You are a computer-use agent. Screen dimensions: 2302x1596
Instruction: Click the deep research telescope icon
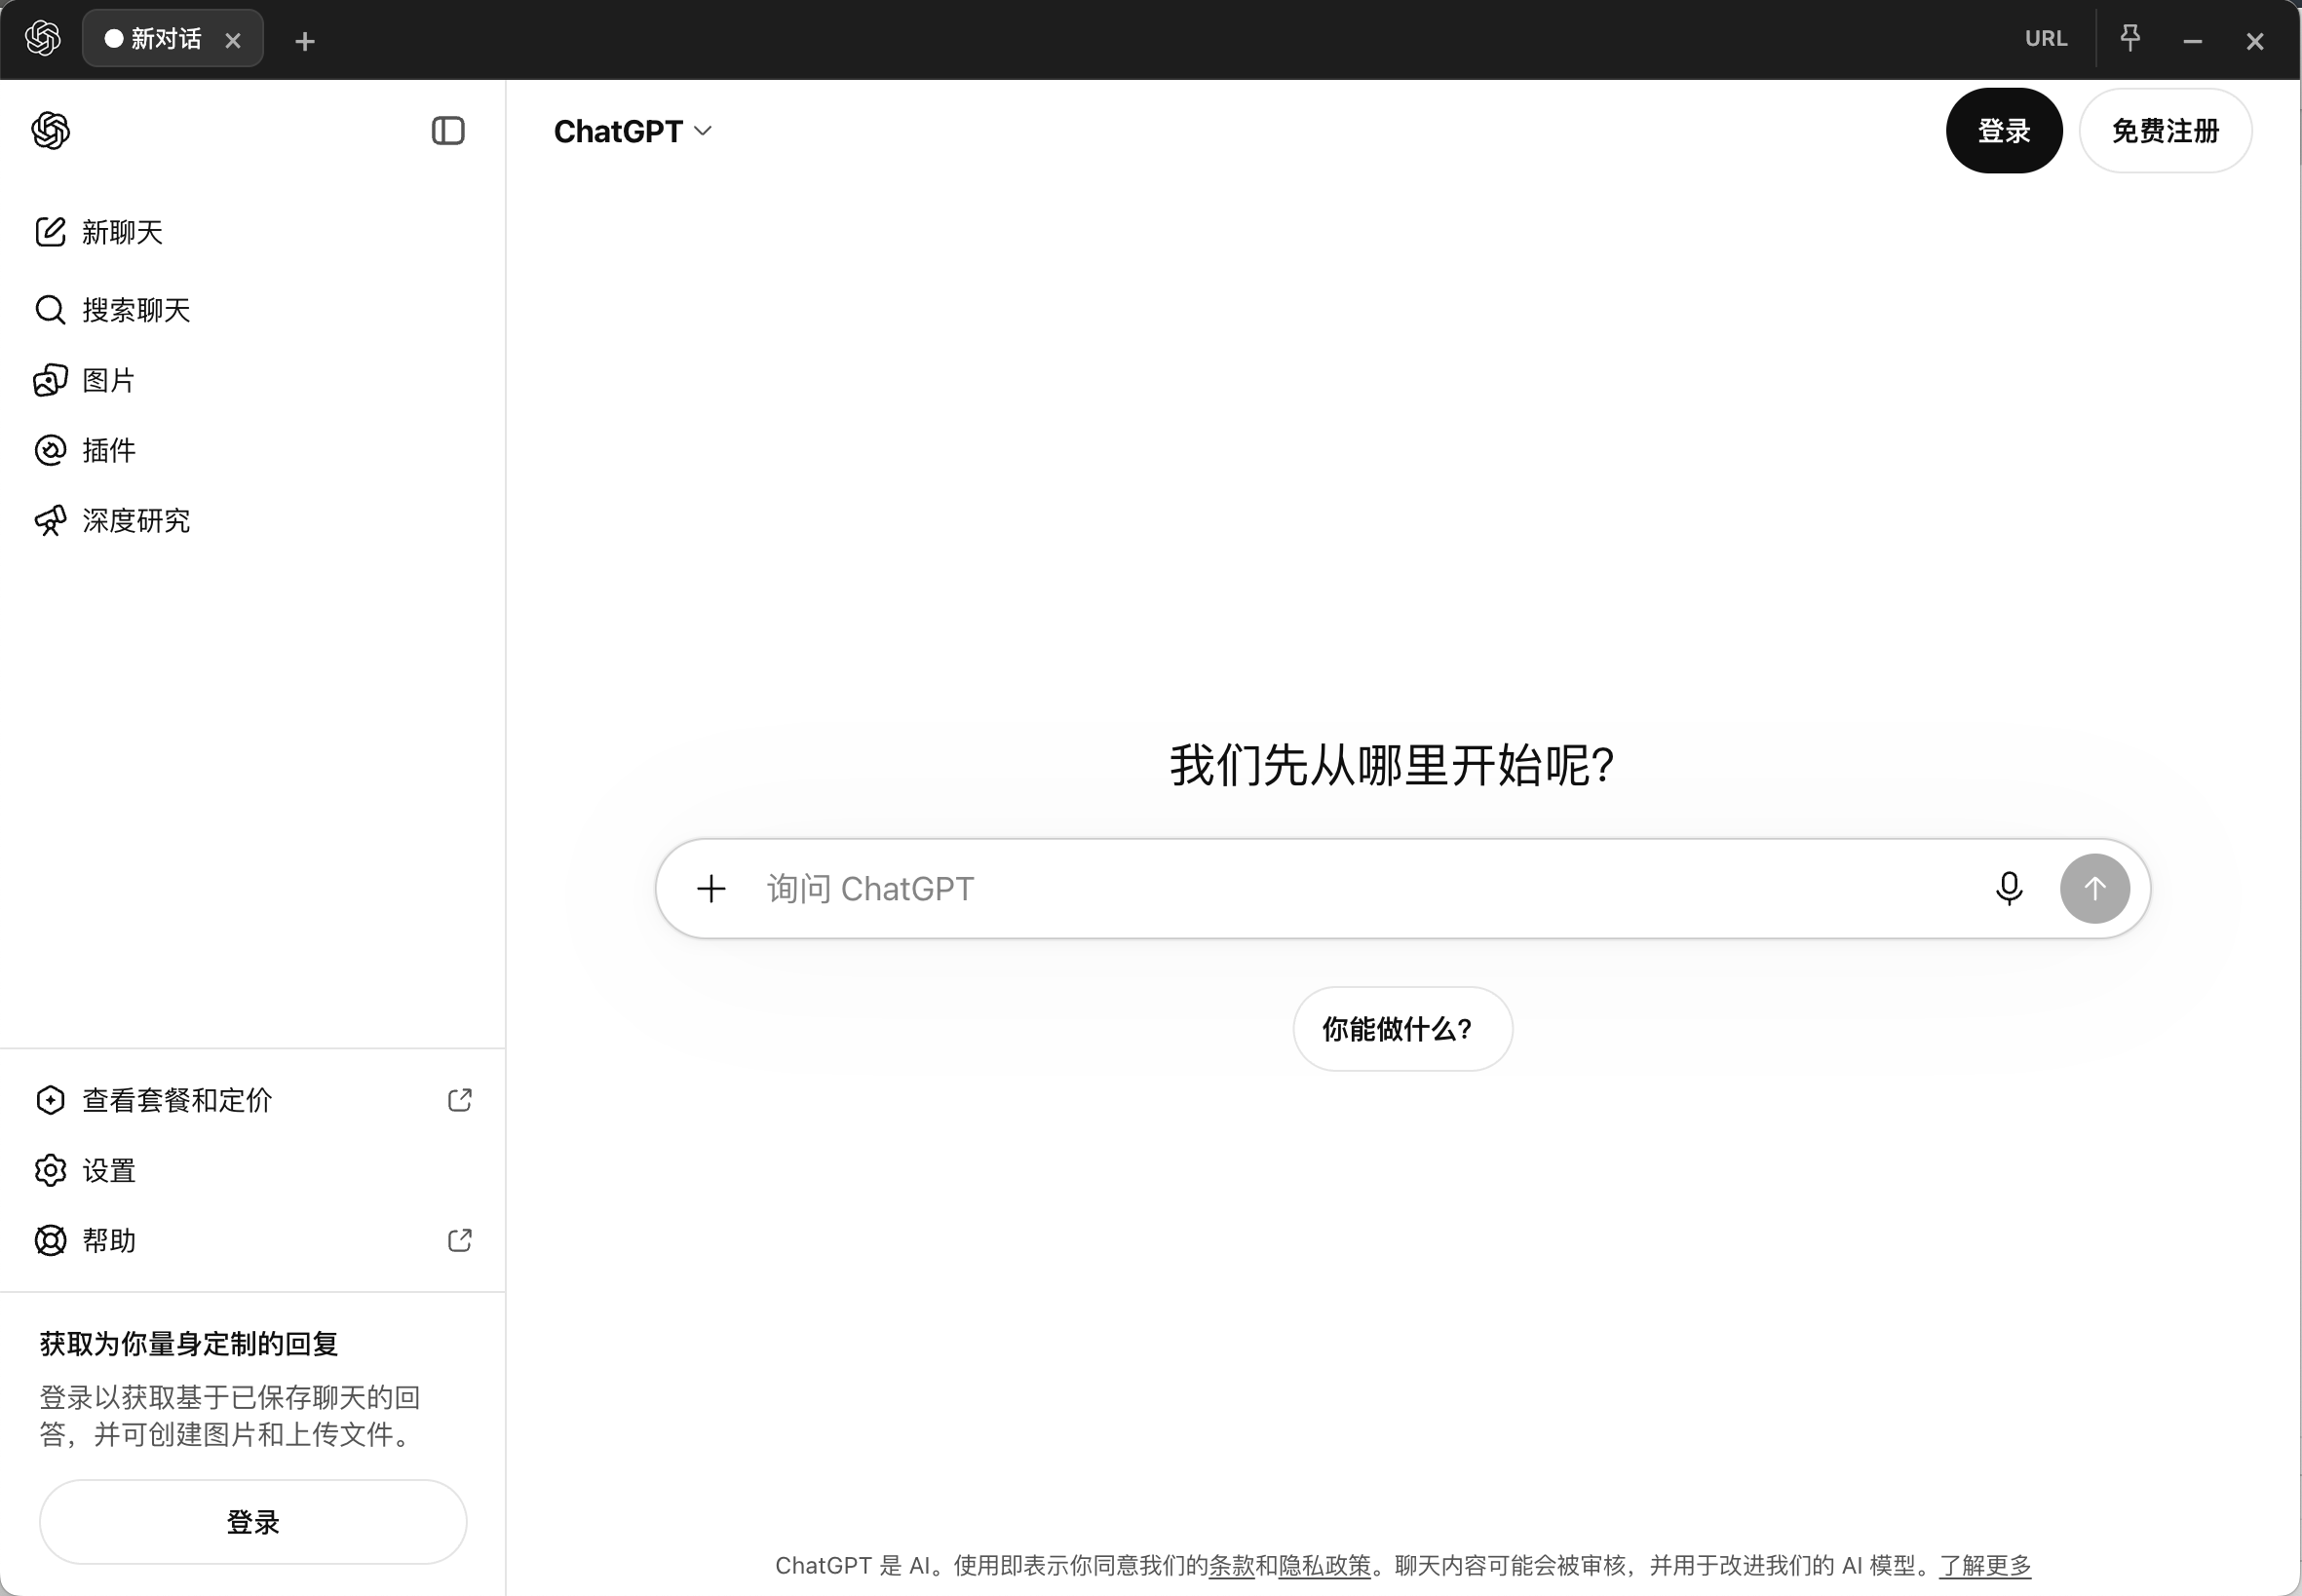[x=50, y=520]
